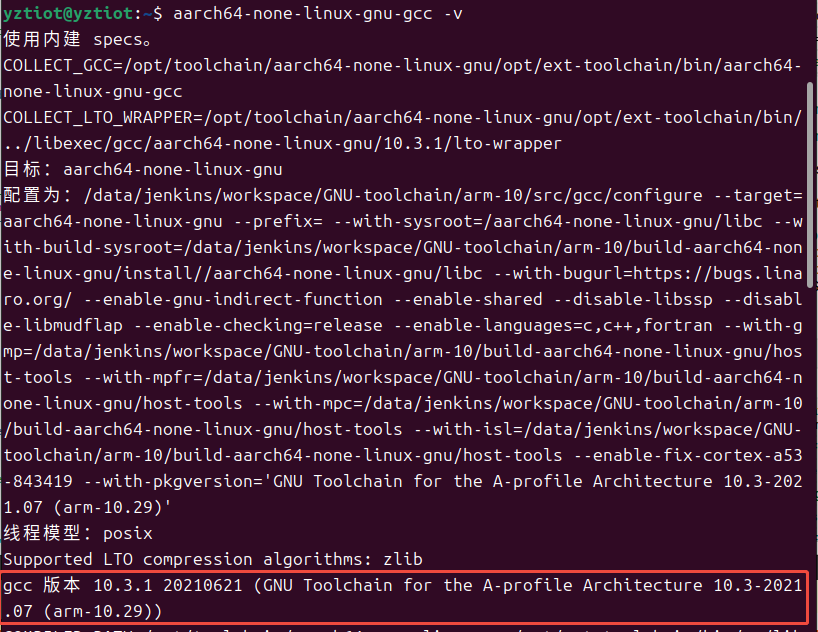Click the COLLECT_LTO_WRAPPER= text
Image resolution: width=818 pixels, height=632 pixels.
point(103,118)
